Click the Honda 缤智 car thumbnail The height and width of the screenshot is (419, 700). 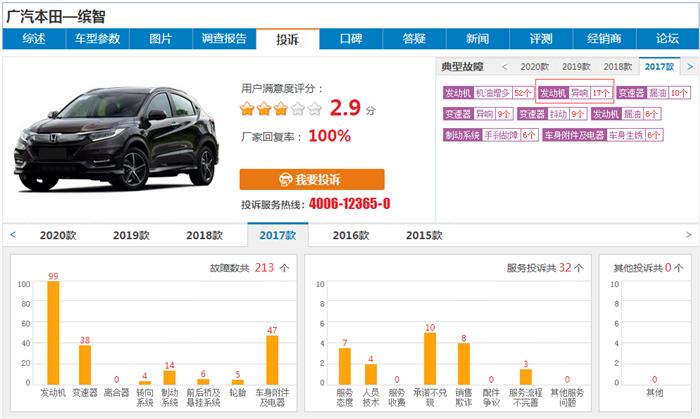[116, 138]
